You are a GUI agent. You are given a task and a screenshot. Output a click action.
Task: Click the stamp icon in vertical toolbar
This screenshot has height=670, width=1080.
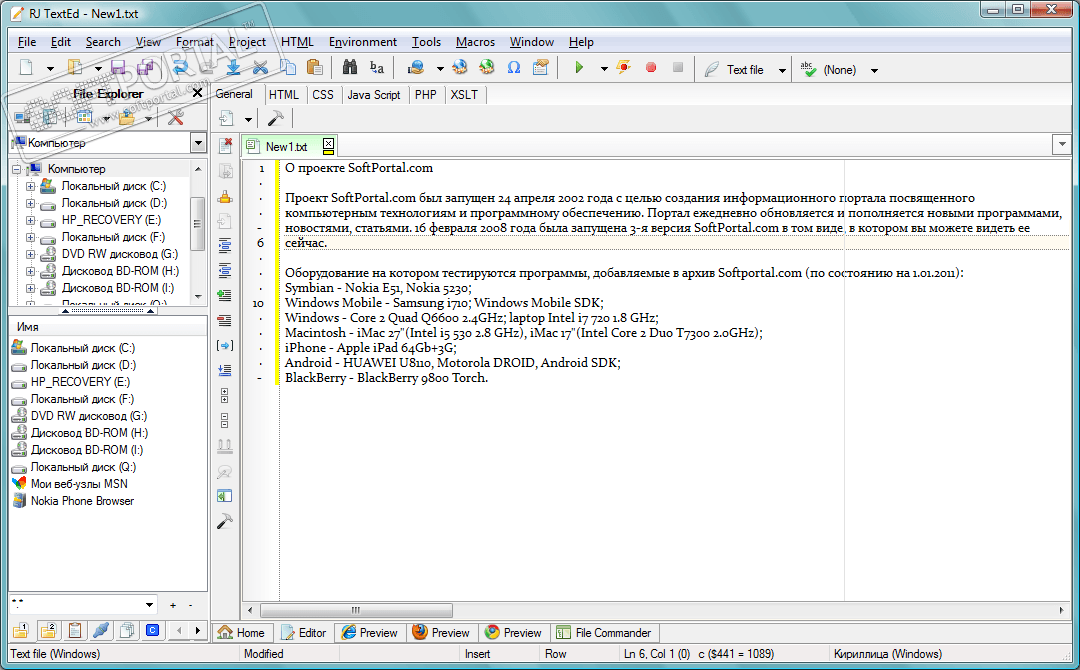click(x=225, y=196)
